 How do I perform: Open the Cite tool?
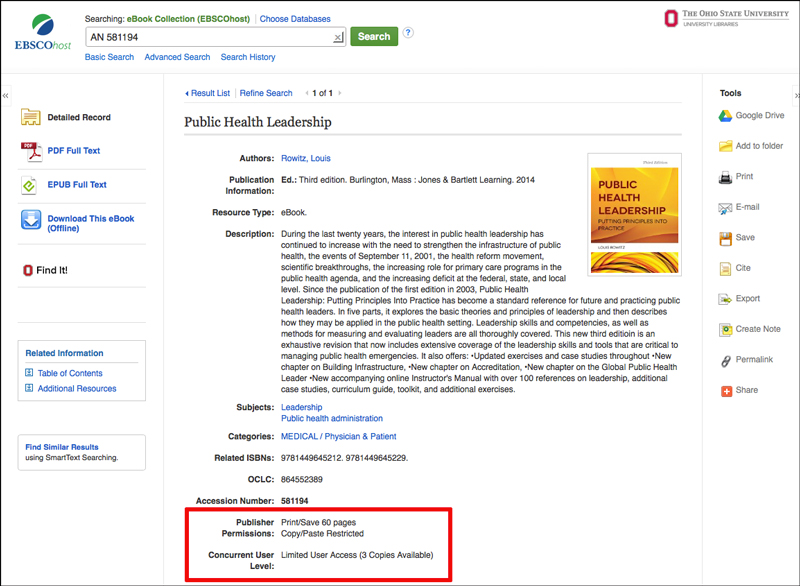[x=741, y=268]
